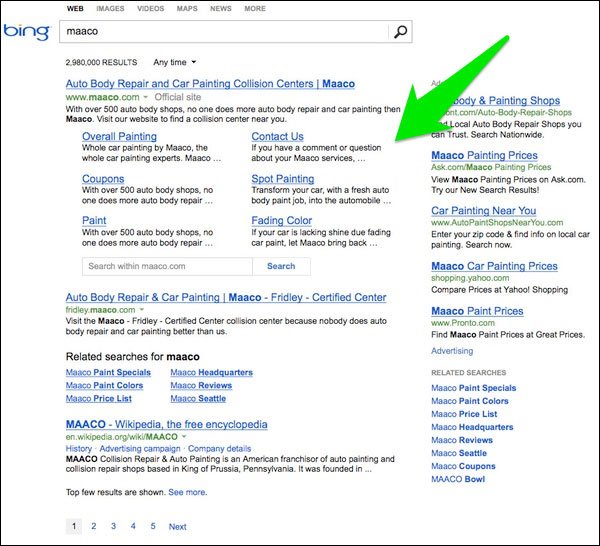Click the www.Pronto.com ad URL

463,323
